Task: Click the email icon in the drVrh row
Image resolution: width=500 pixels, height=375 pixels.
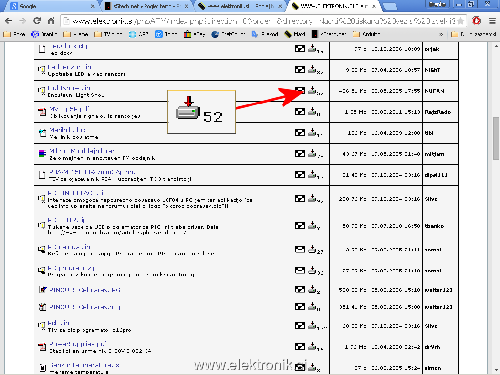Action: [300, 347]
